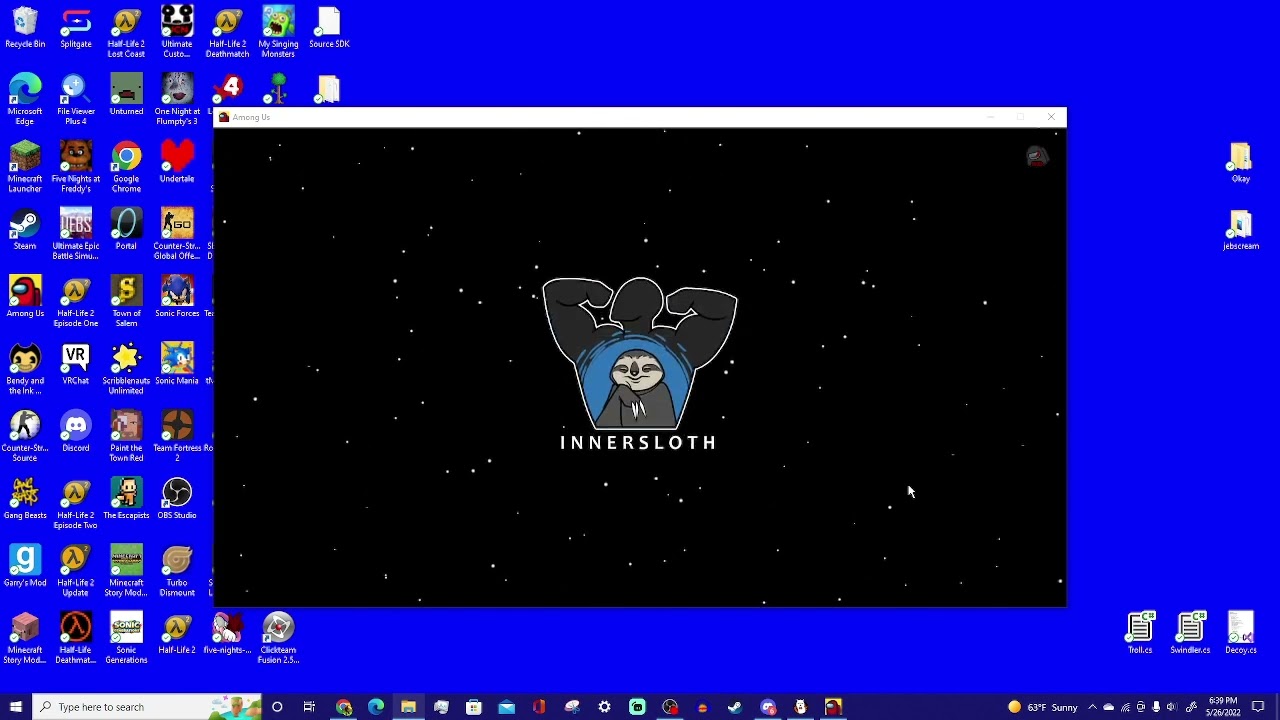This screenshot has height=720, width=1280.
Task: Select the My Singing Monsters icon
Action: pyautogui.click(x=278, y=32)
